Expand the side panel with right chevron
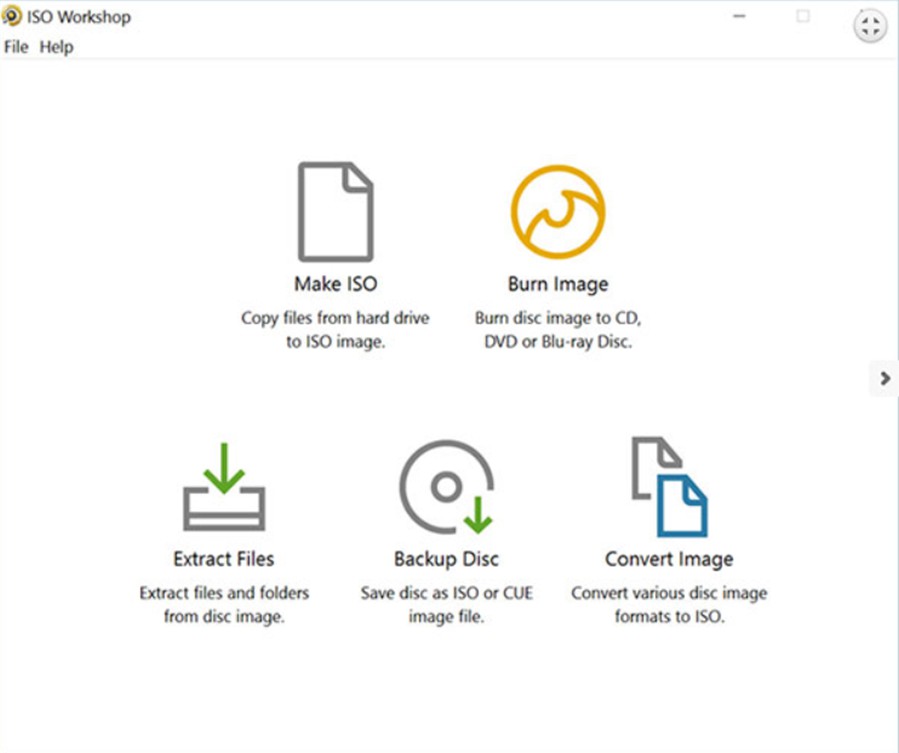The width and height of the screenshot is (899, 753). 884,378
